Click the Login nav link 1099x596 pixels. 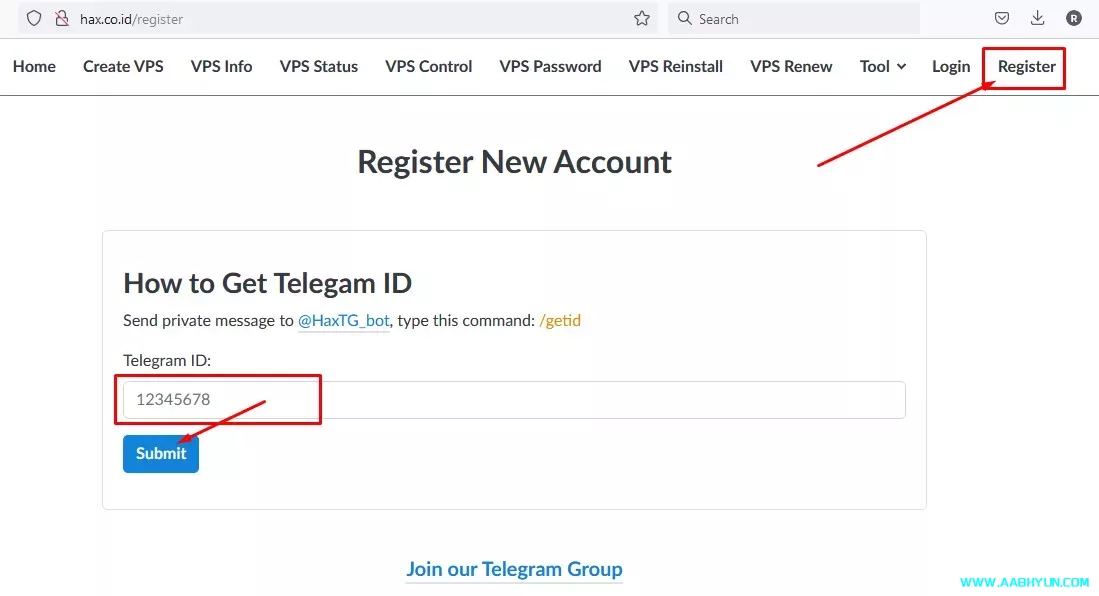950,66
